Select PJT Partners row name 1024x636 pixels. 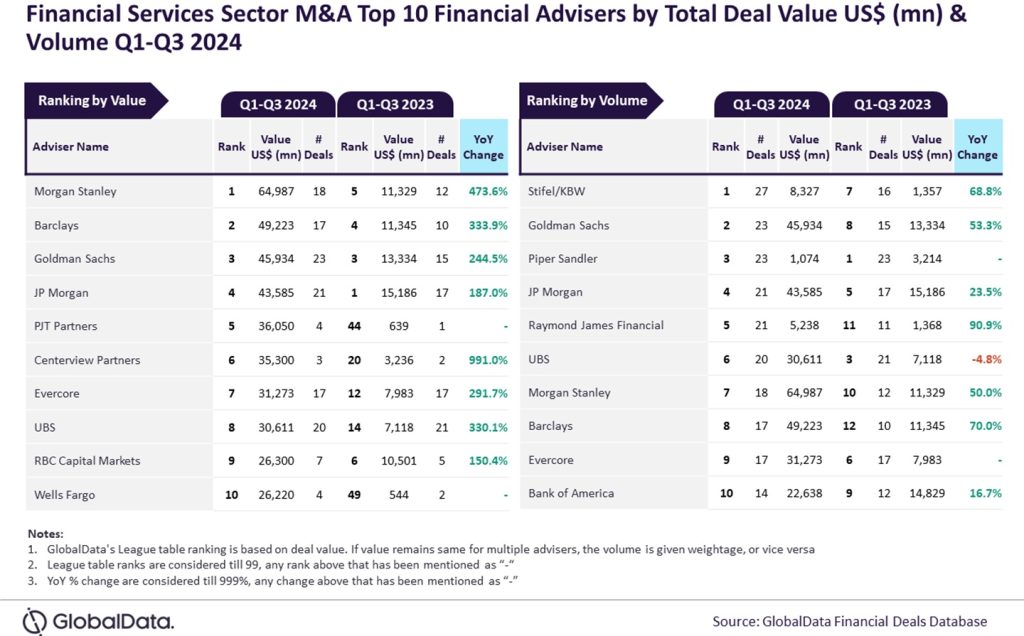68,326
